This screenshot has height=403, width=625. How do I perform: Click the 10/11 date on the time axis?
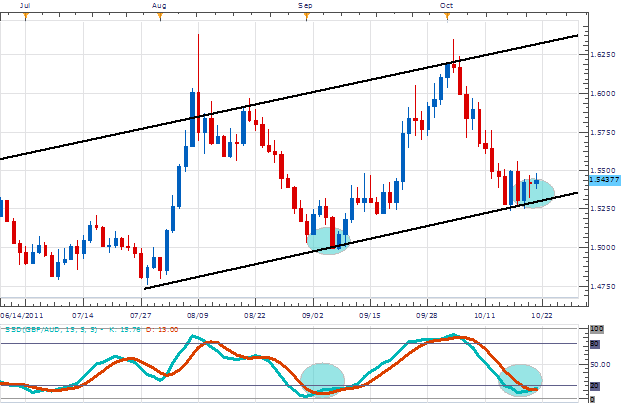[484, 315]
